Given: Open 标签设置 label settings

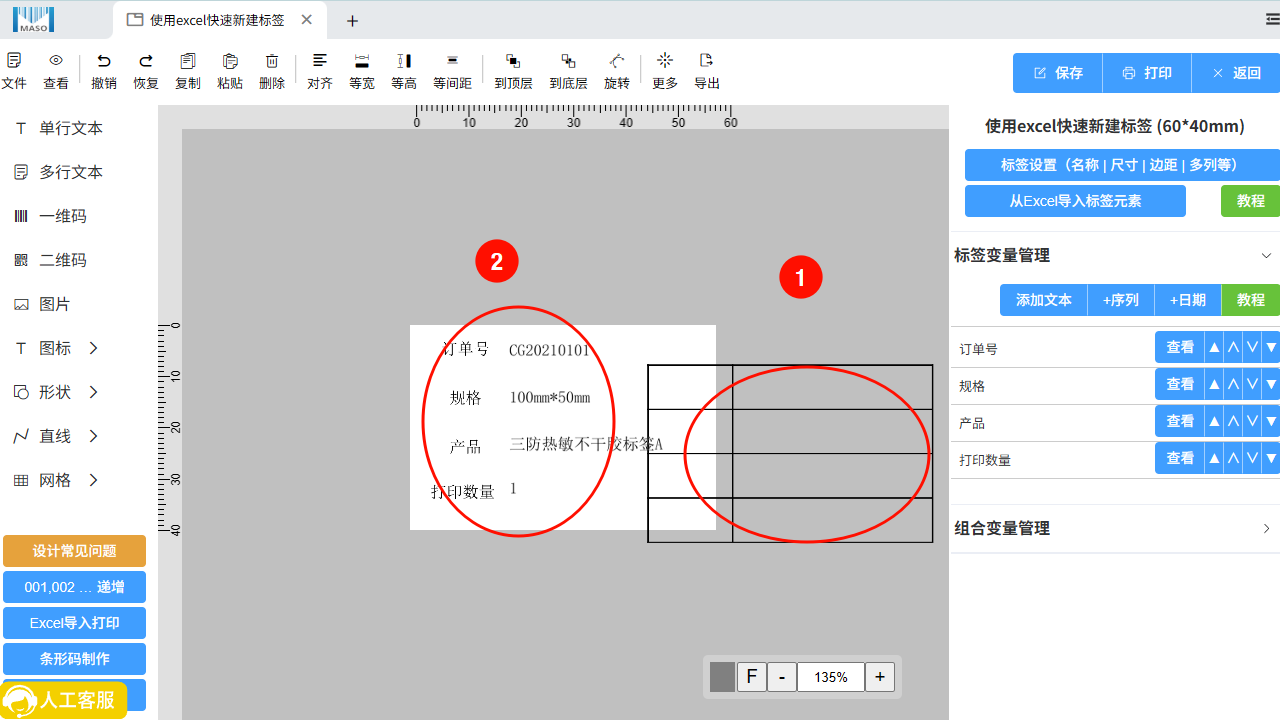Looking at the screenshot, I should pos(1122,165).
